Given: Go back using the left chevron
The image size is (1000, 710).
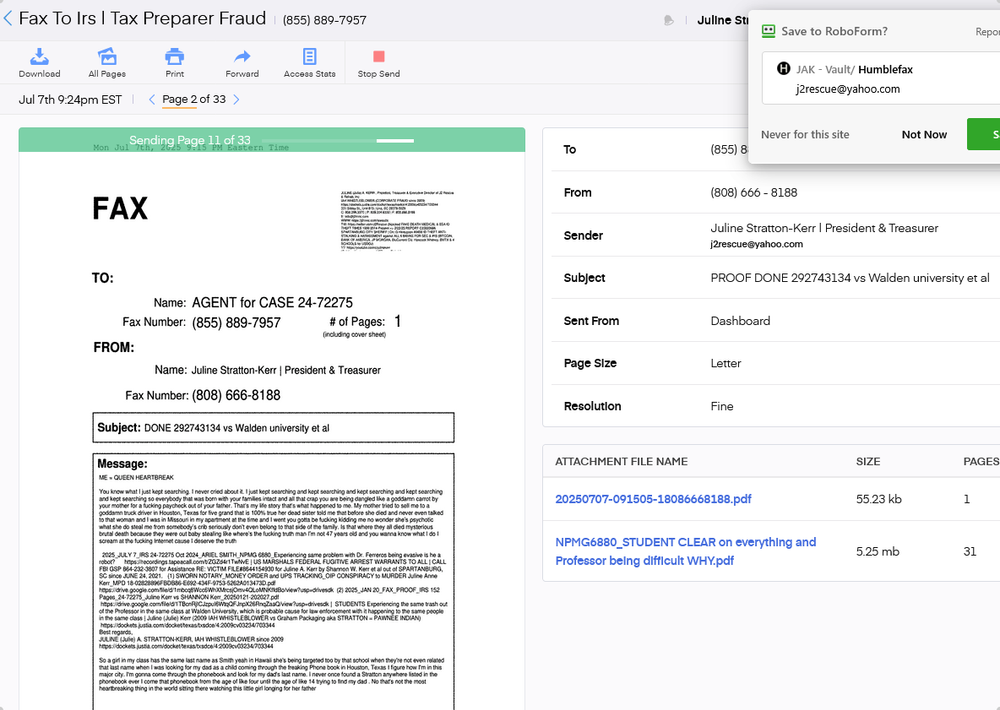Looking at the screenshot, I should (8, 18).
